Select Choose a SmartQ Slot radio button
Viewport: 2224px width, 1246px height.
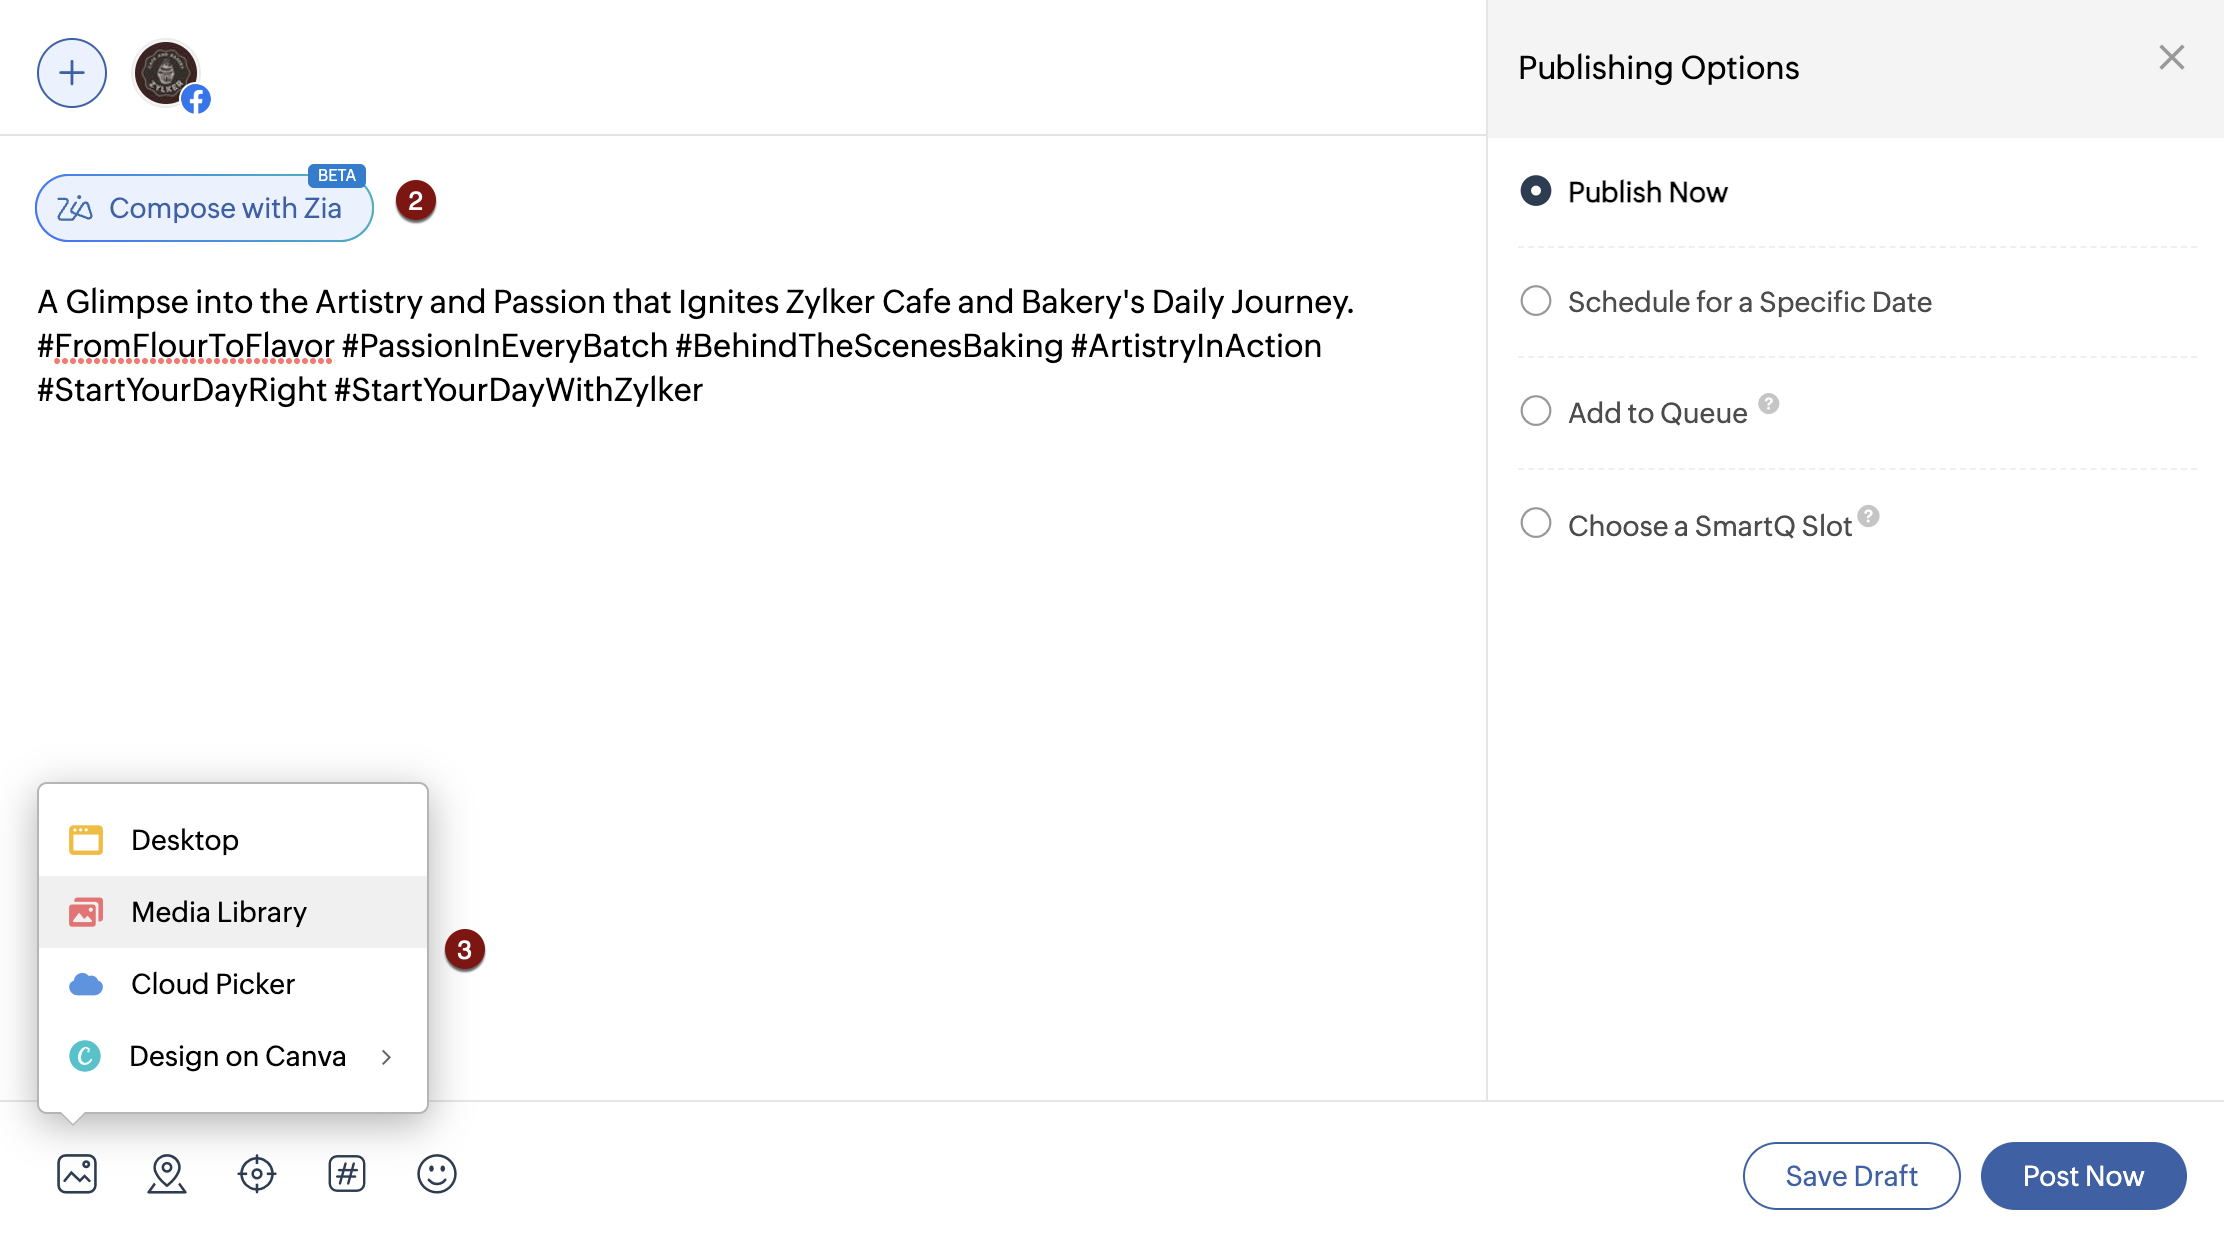[x=1536, y=523]
